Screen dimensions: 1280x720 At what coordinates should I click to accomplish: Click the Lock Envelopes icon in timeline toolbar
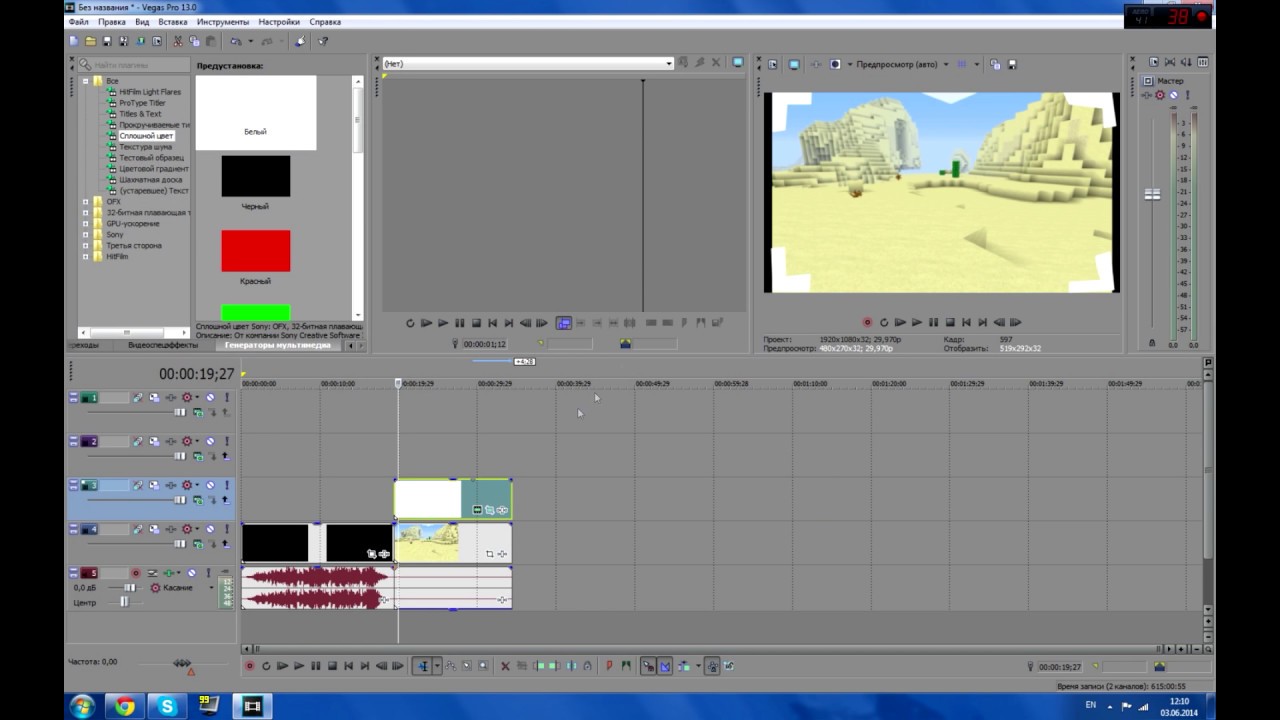[713, 666]
